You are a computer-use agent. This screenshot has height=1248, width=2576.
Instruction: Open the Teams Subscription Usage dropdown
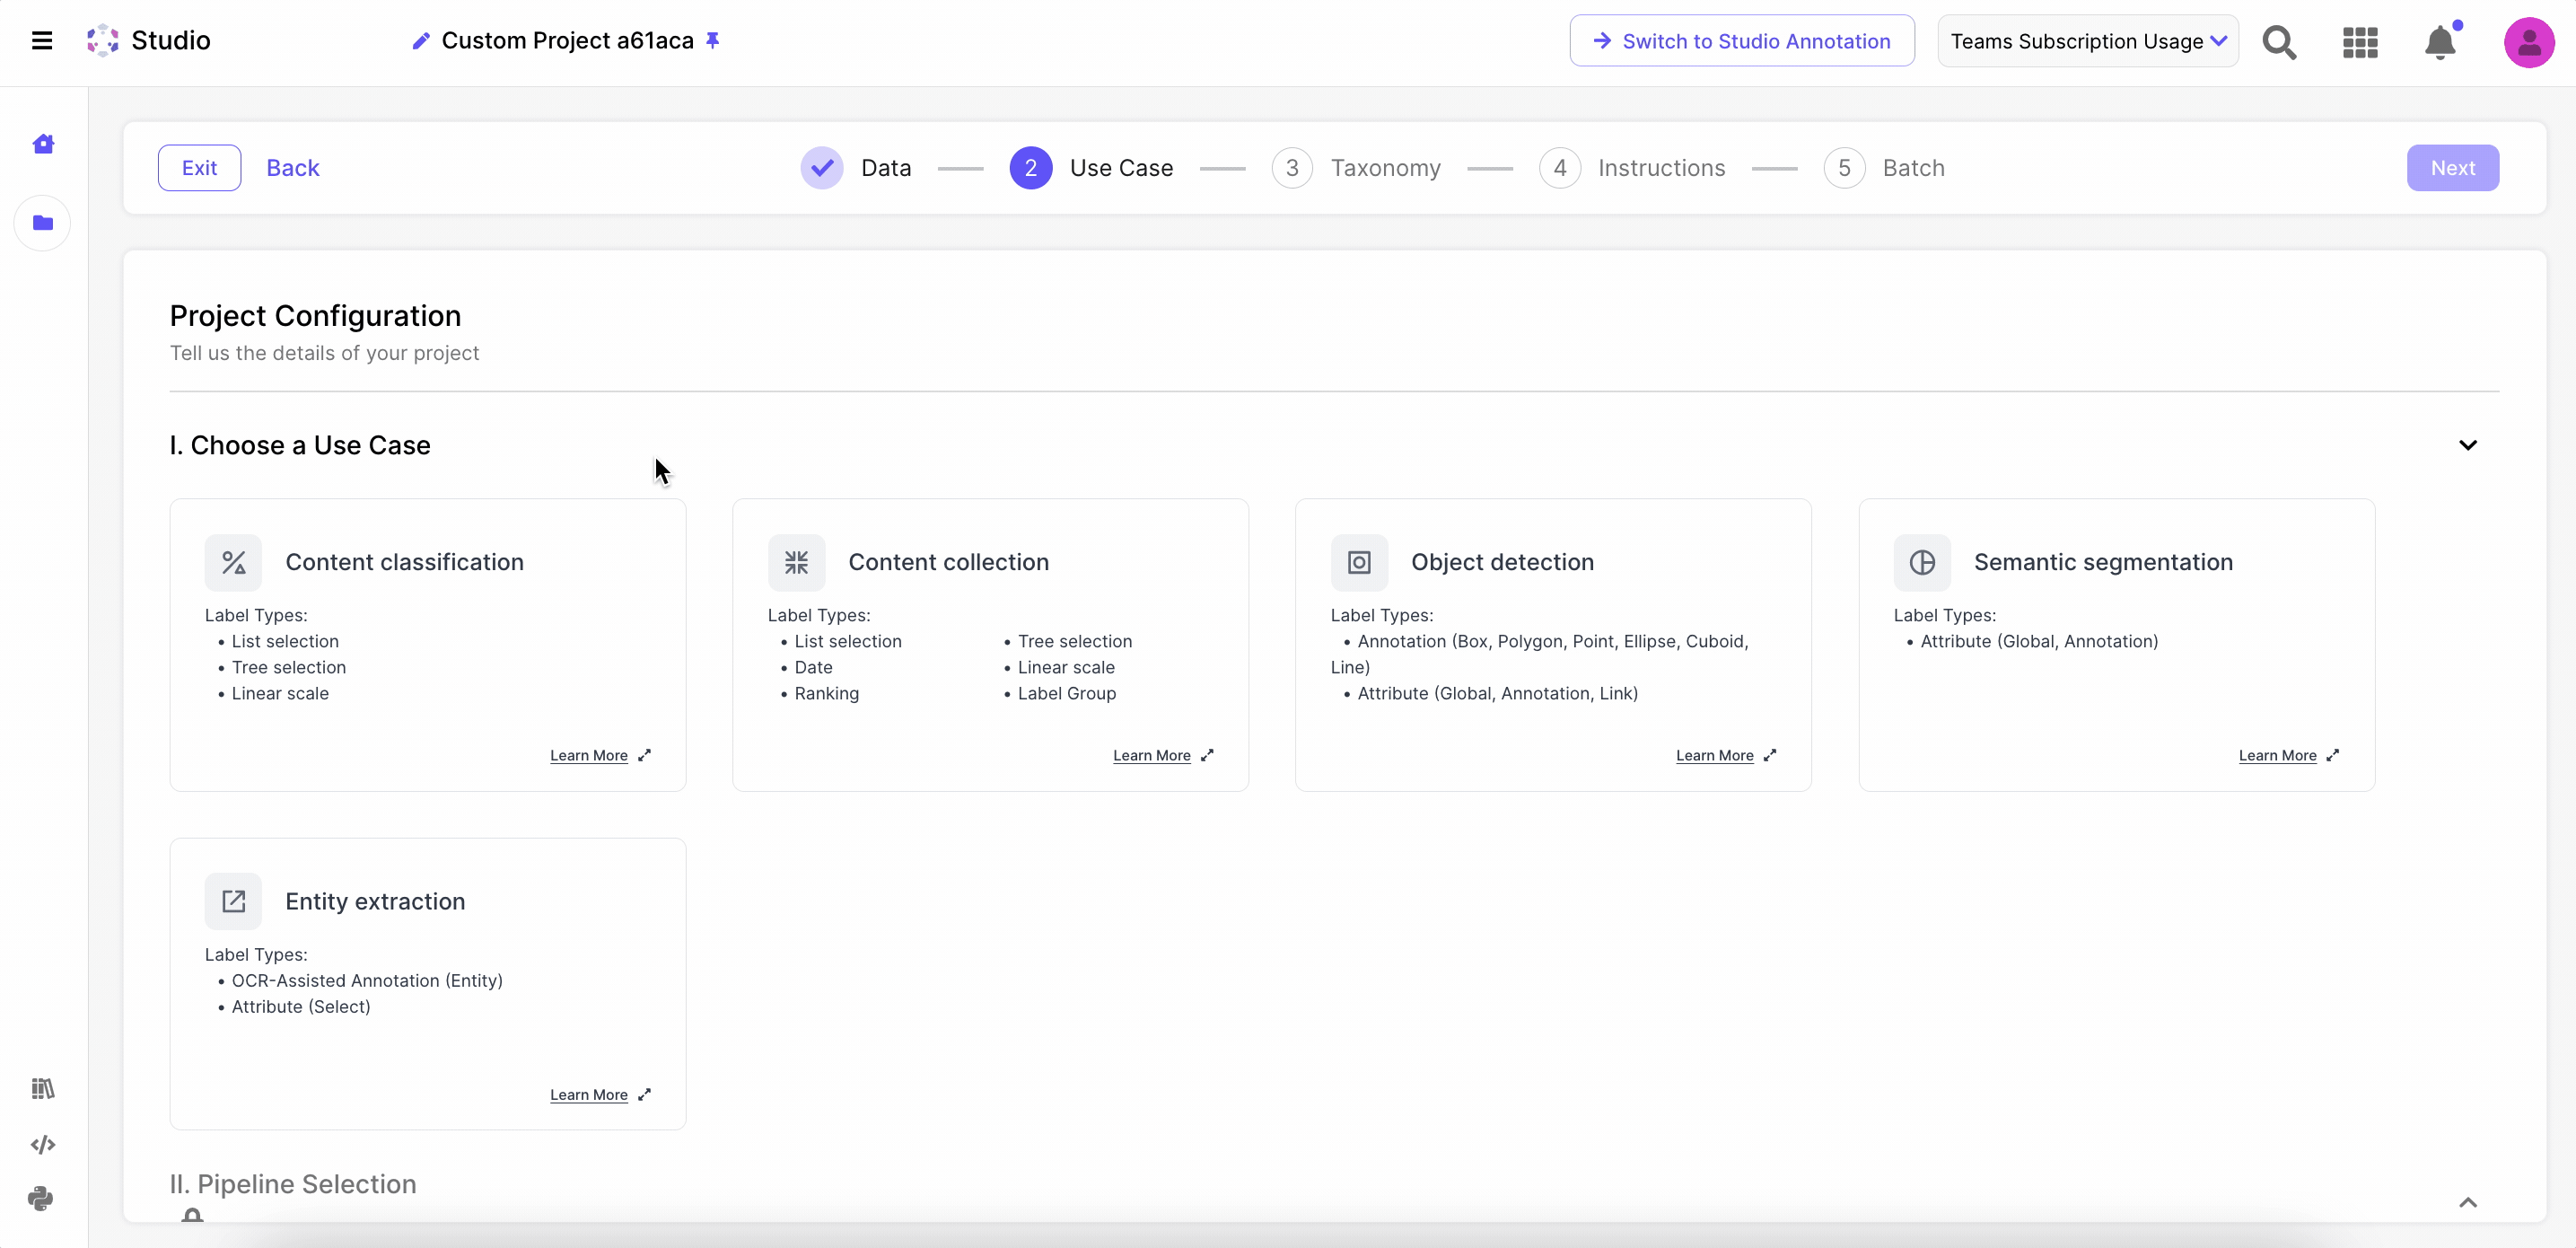2087,41
